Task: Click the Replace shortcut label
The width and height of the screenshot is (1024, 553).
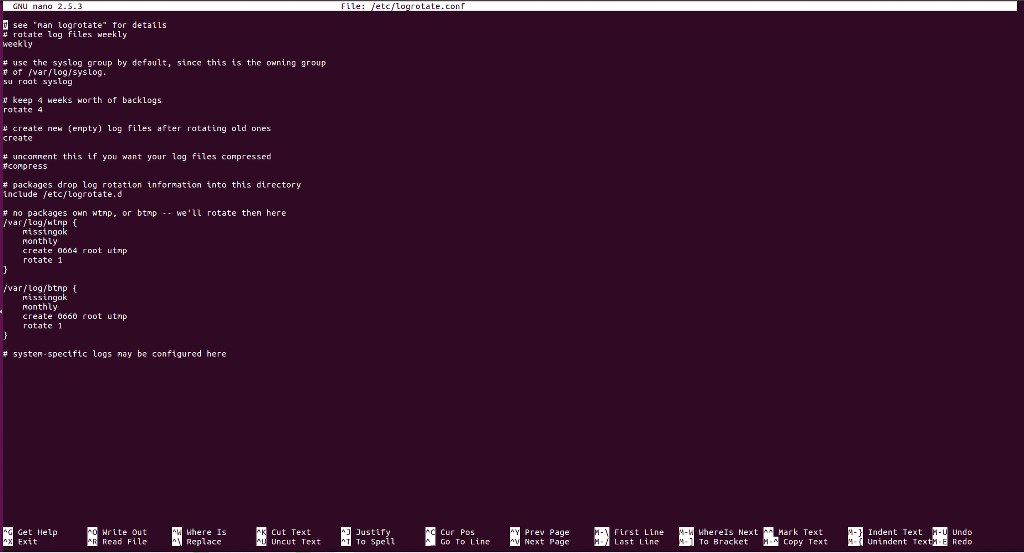Action: tap(204, 542)
